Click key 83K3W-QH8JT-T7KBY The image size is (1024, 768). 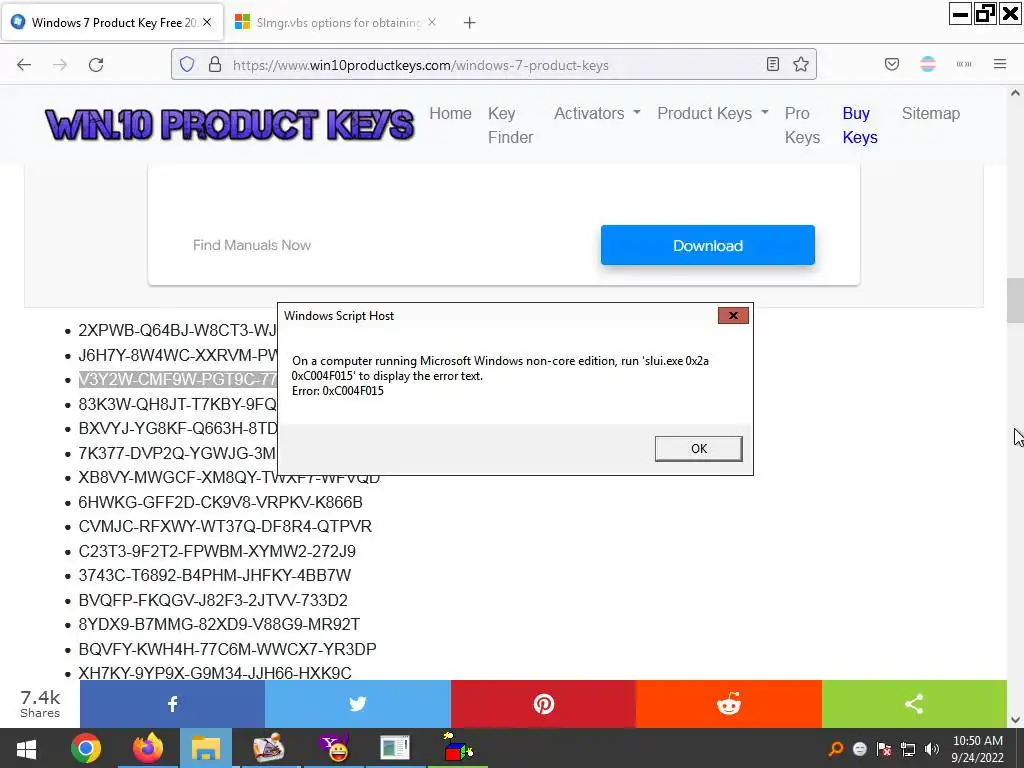click(178, 404)
